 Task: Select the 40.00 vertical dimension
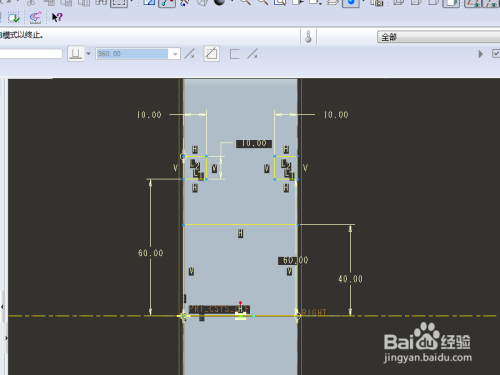point(350,279)
